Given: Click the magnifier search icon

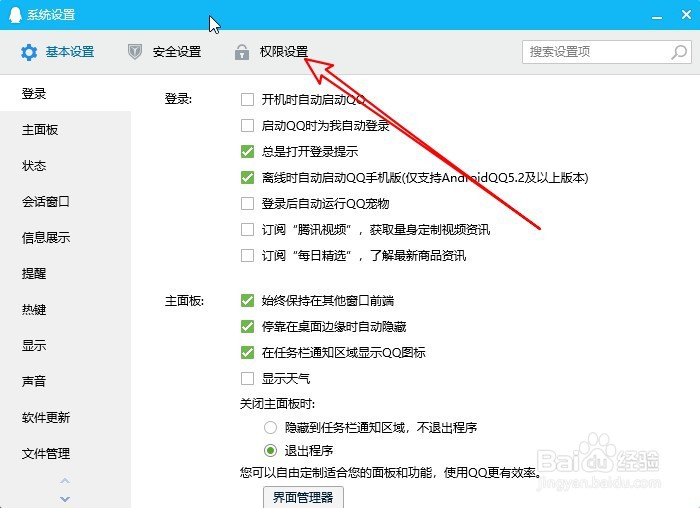Looking at the screenshot, I should pos(679,52).
